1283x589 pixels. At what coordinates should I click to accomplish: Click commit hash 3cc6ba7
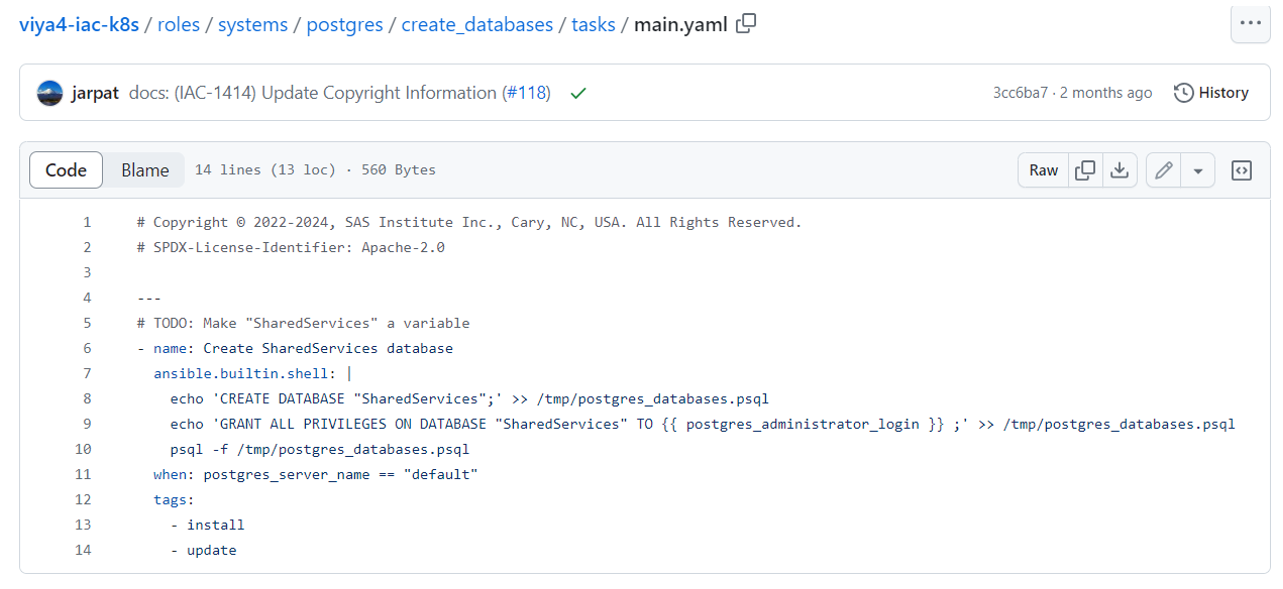(x=1020, y=93)
